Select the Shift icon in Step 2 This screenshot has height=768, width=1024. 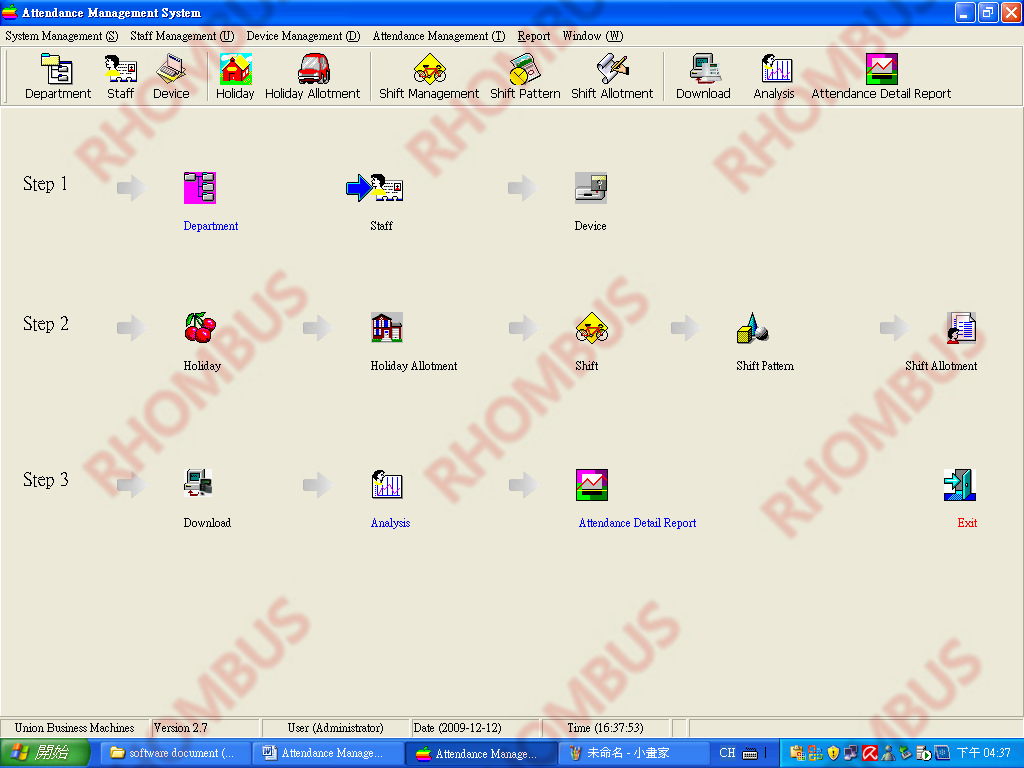pyautogui.click(x=591, y=327)
